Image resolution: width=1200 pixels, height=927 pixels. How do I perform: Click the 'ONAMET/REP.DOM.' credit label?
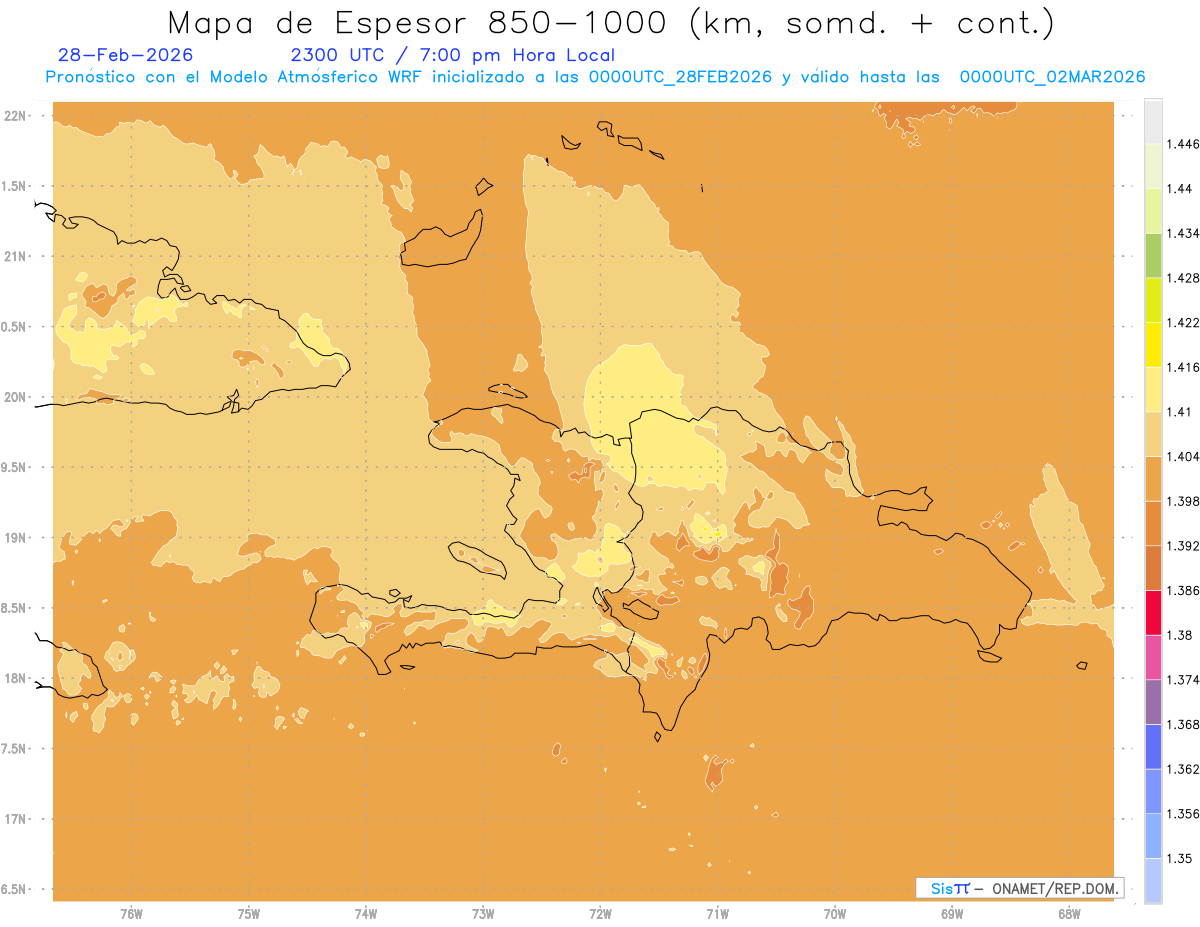pyautogui.click(x=1055, y=888)
